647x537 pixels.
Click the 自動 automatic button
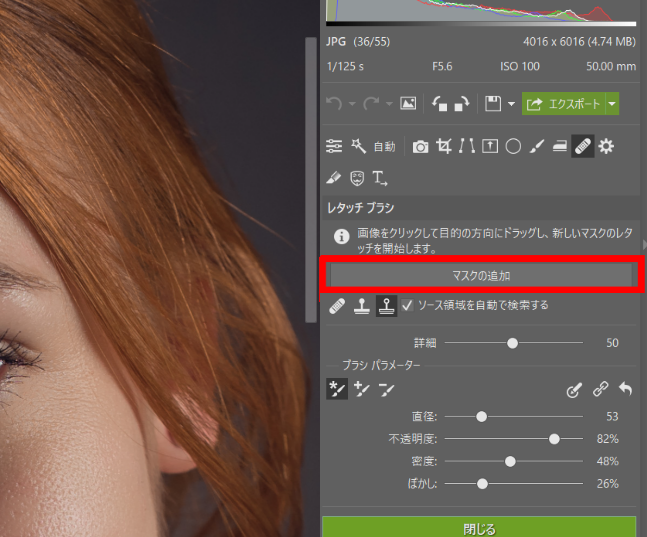pyautogui.click(x=385, y=147)
